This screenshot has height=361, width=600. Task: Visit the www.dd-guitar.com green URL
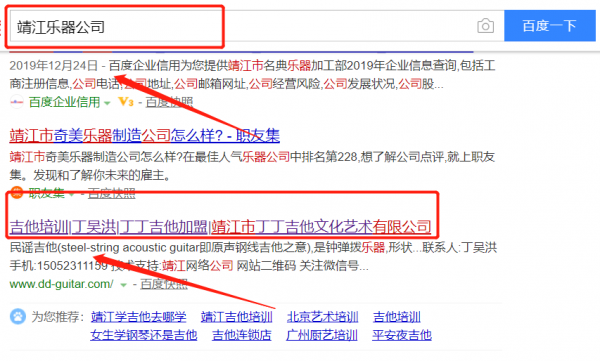point(61,284)
